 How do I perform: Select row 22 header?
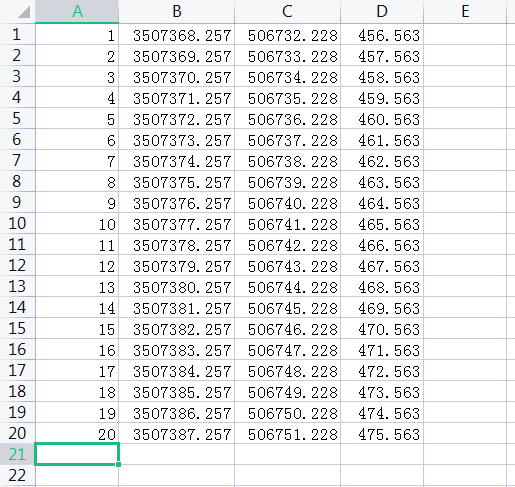pyautogui.click(x=17, y=475)
